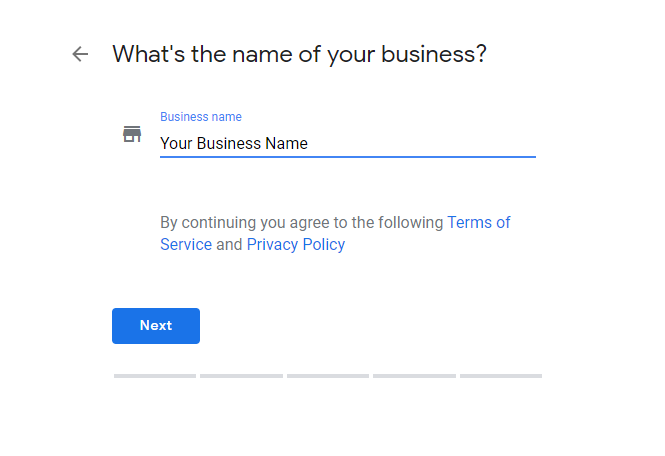This screenshot has height=456, width=665.
Task: Open the Privacy Policy link
Action: coord(296,245)
